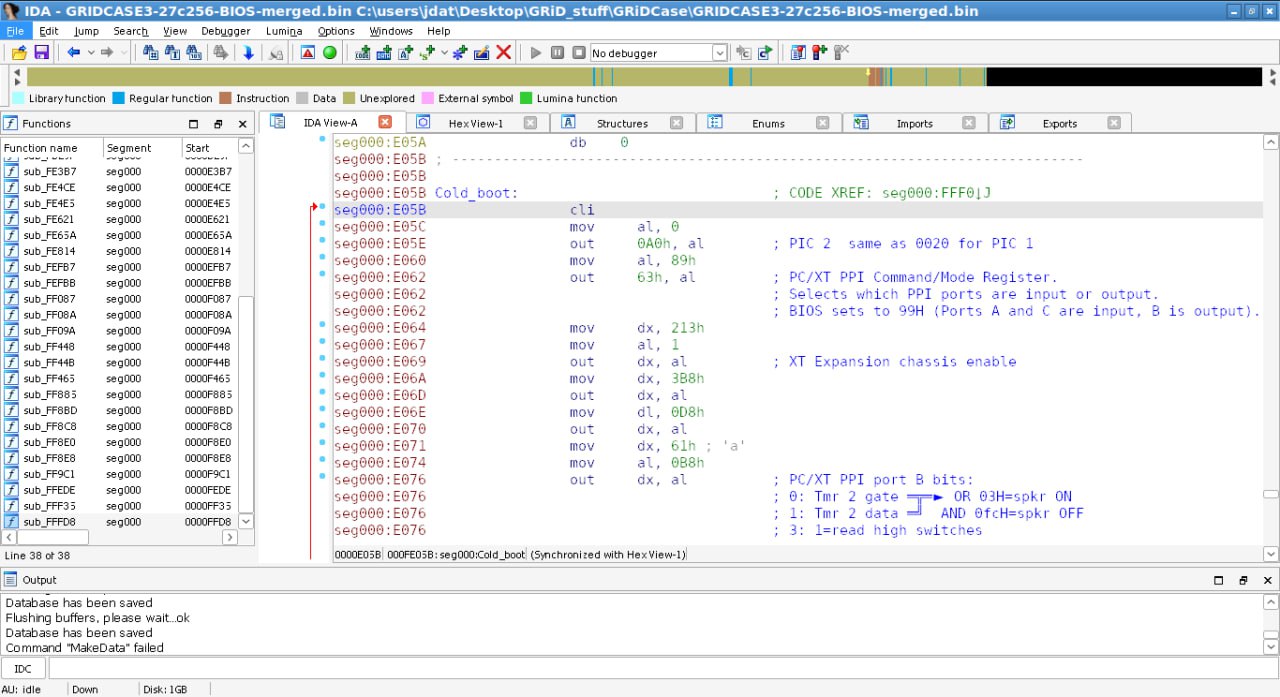Click the Open file folder icon
The width and height of the screenshot is (1280, 697).
(19, 52)
